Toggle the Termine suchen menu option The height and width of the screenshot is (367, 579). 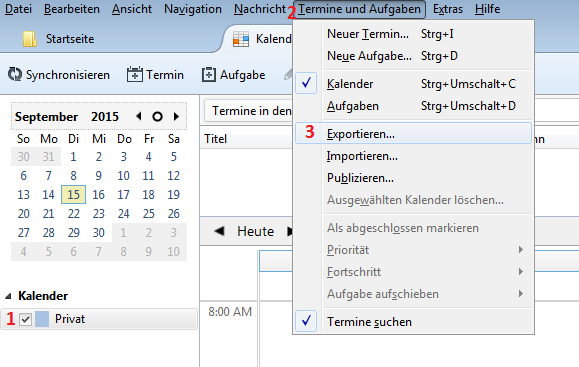pyautogui.click(x=413, y=322)
